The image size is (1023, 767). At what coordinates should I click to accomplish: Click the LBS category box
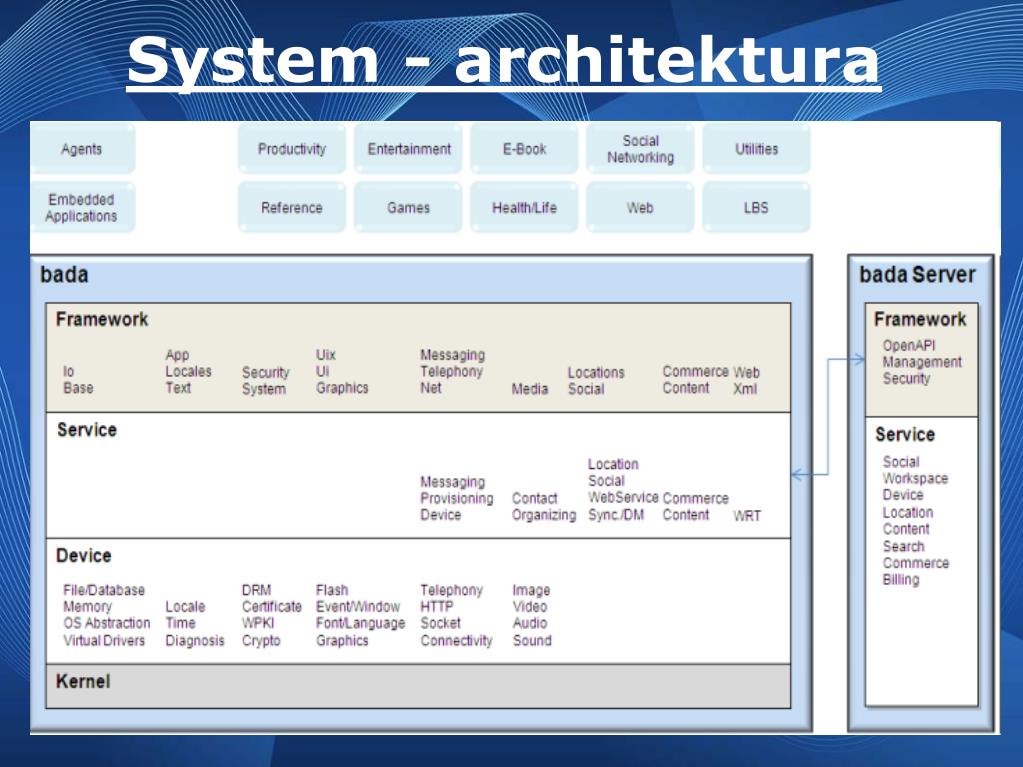click(x=756, y=207)
